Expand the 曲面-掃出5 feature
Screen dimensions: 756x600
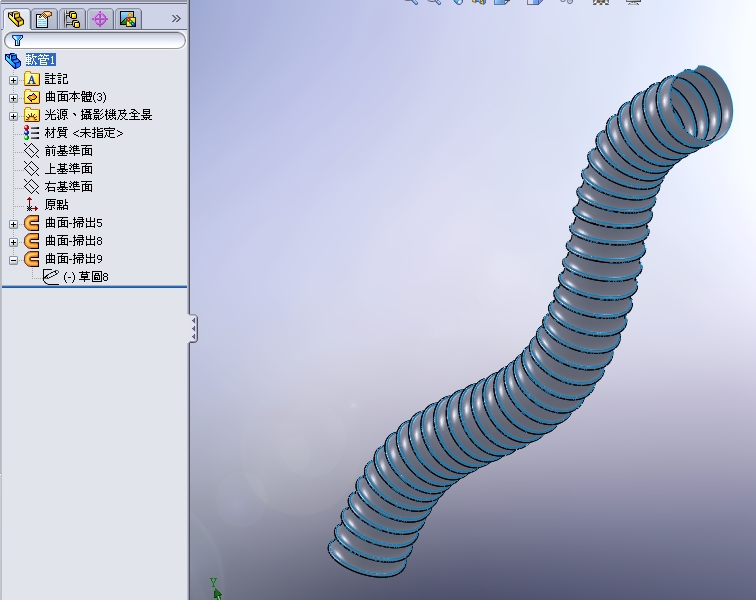click(14, 224)
